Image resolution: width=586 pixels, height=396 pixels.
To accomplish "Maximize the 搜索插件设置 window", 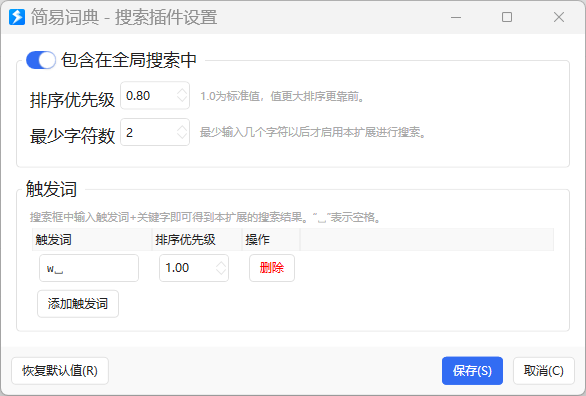I will (x=507, y=17).
